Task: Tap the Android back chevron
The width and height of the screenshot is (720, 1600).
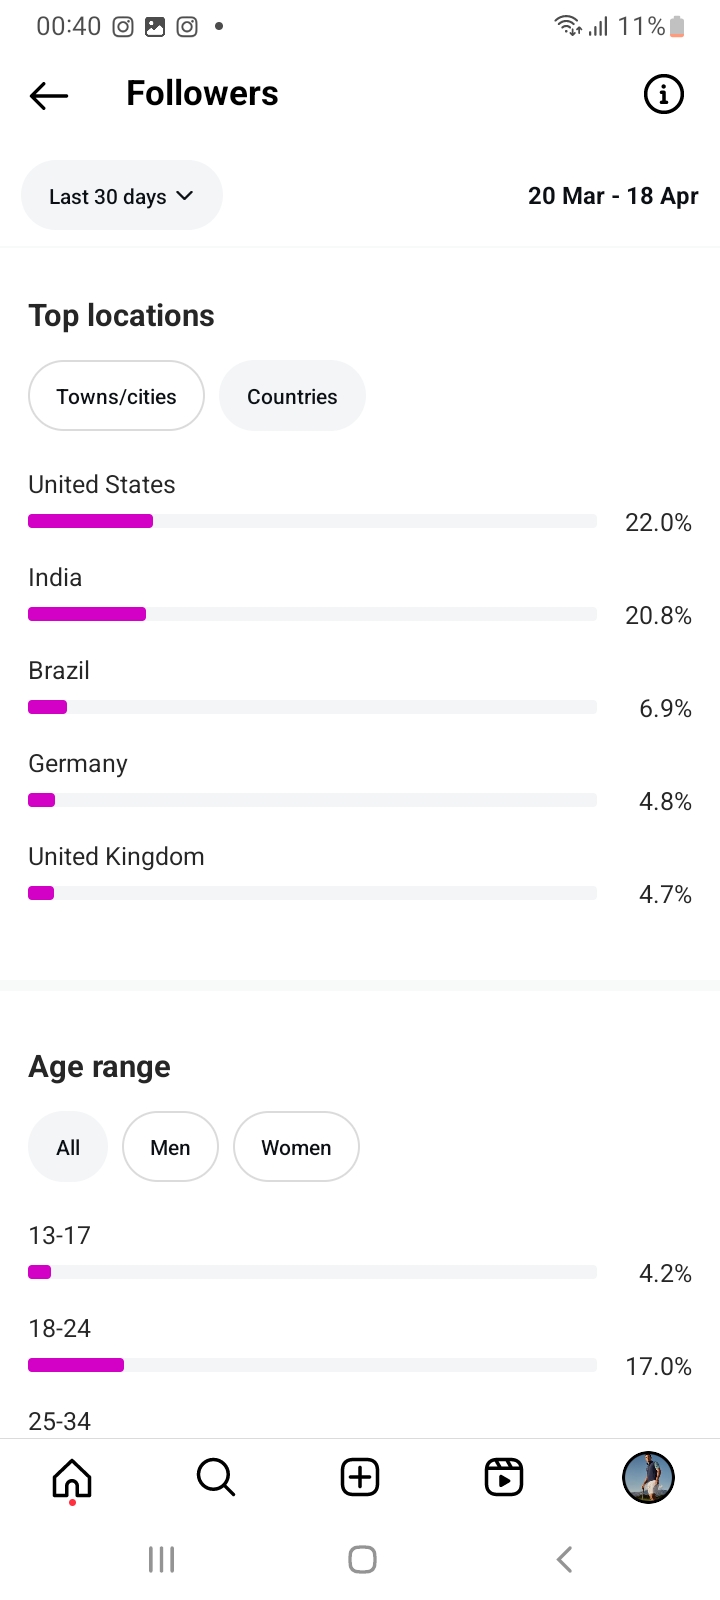Action: point(564,1559)
